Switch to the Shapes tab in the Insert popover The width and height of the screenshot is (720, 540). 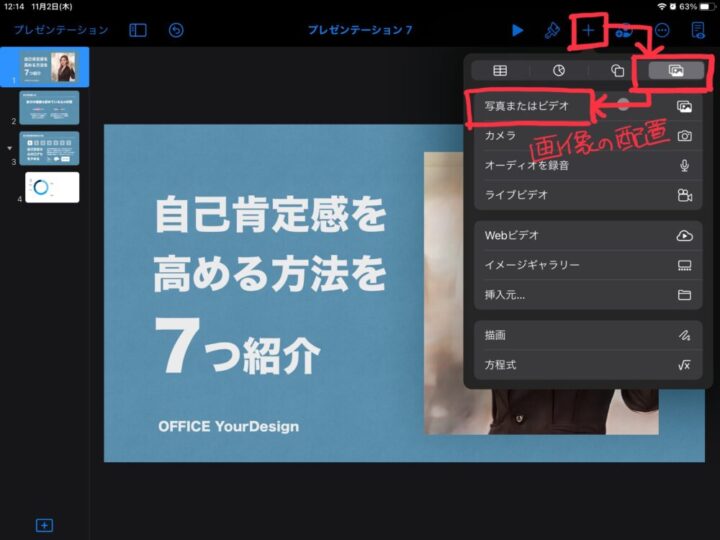617,71
